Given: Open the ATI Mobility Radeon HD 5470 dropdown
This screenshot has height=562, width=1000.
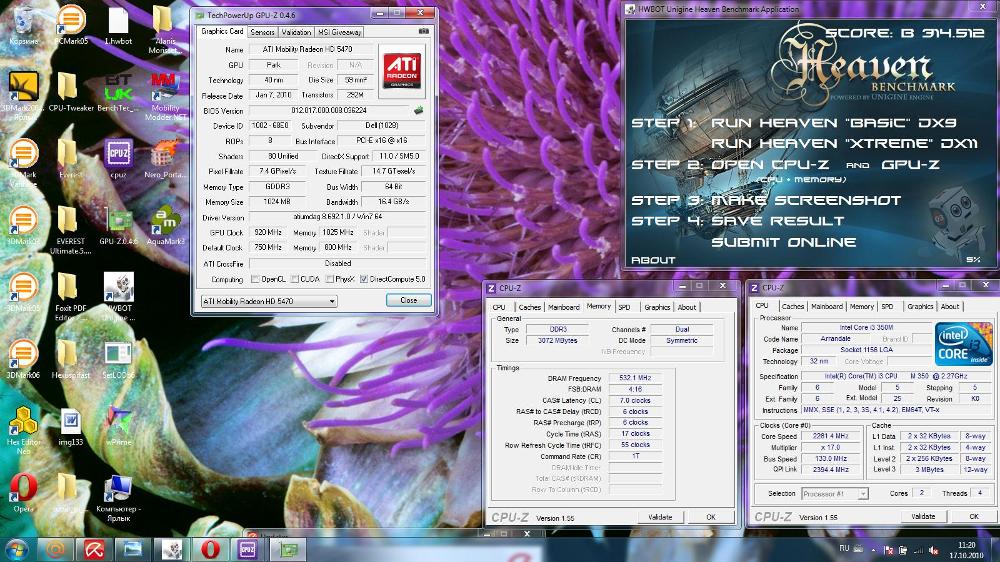Looking at the screenshot, I should [269, 301].
